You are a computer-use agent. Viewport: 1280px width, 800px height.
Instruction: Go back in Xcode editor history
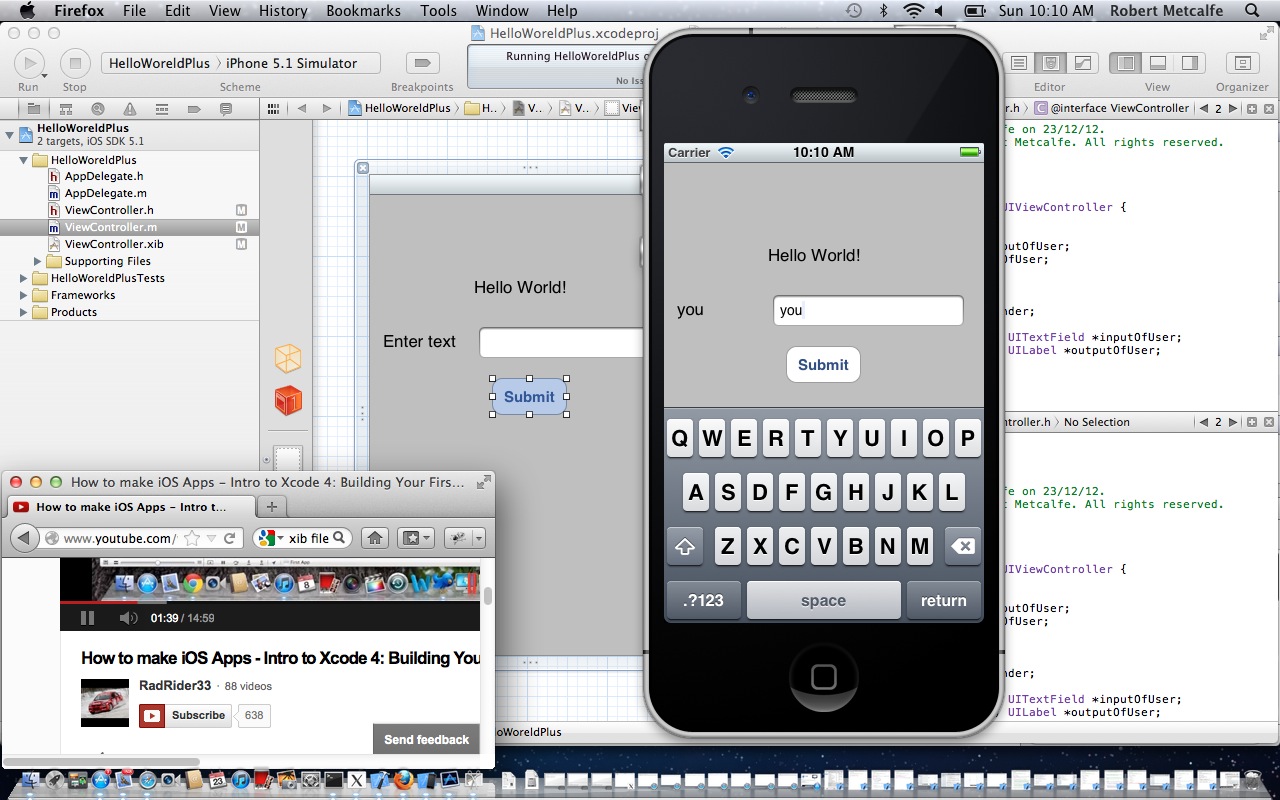[301, 108]
